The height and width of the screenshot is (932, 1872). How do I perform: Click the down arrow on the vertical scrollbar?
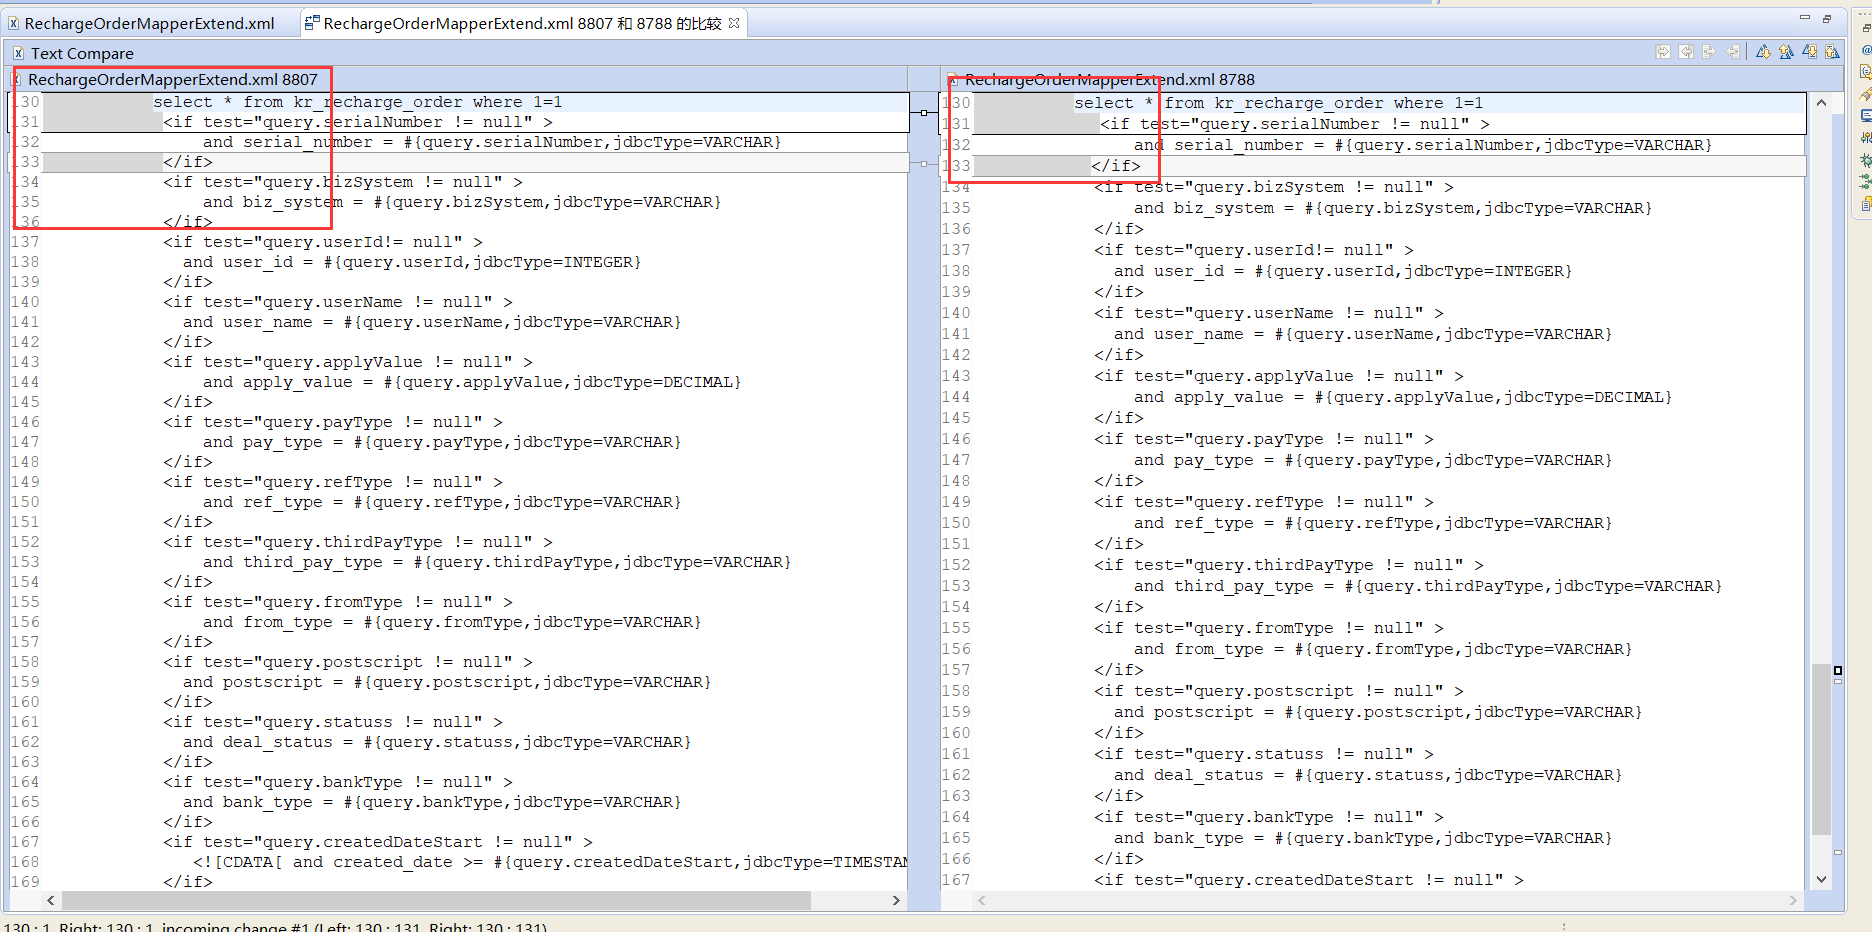coord(1821,879)
